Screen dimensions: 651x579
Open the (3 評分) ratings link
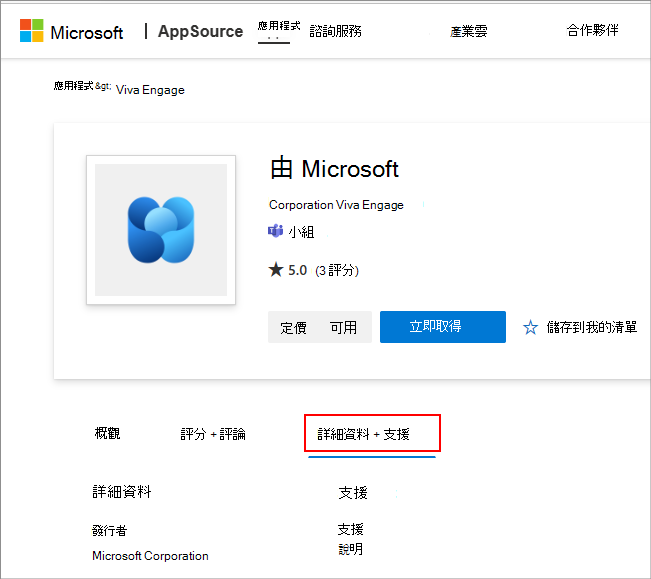[337, 271]
